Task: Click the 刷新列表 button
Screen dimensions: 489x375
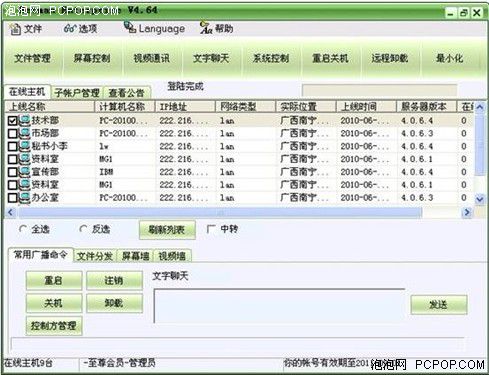Action: pos(167,230)
